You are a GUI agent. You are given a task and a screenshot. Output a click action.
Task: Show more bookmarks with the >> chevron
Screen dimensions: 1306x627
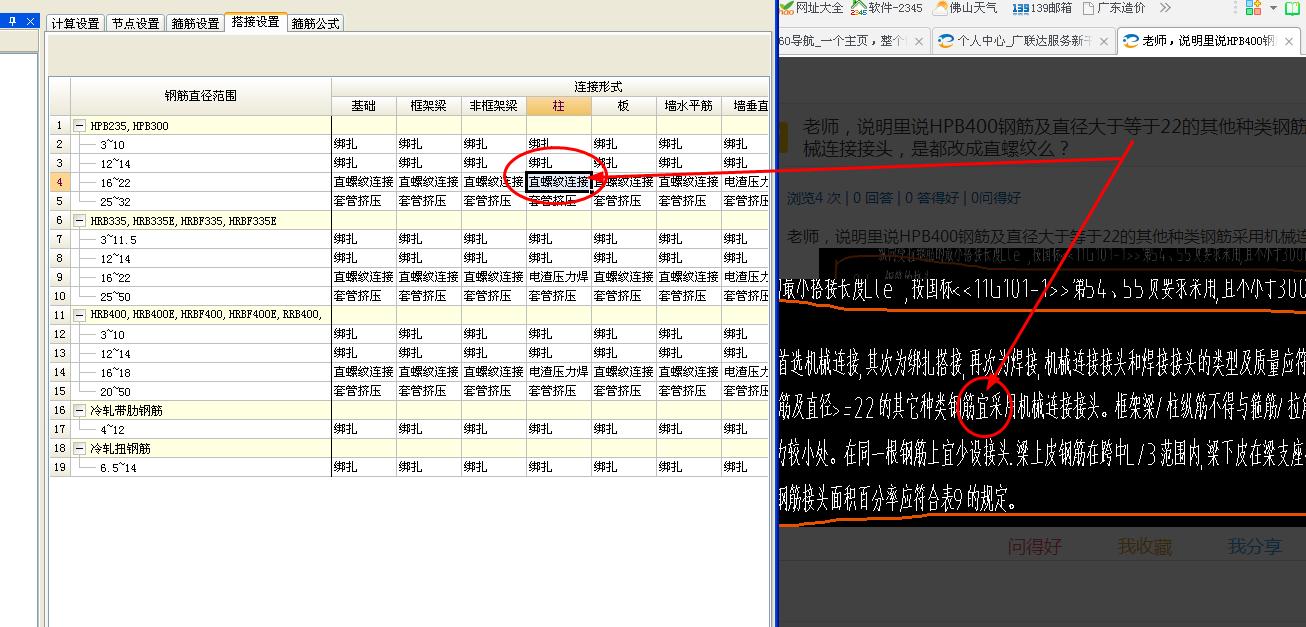point(1165,8)
